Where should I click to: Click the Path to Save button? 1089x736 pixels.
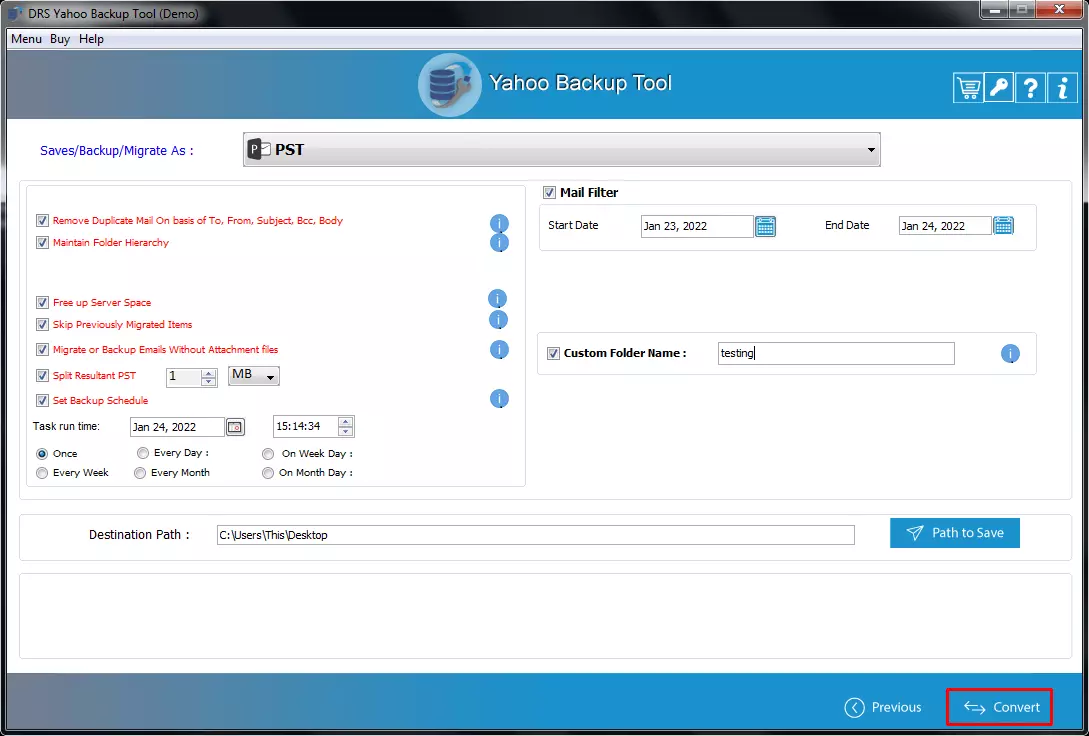(x=955, y=533)
